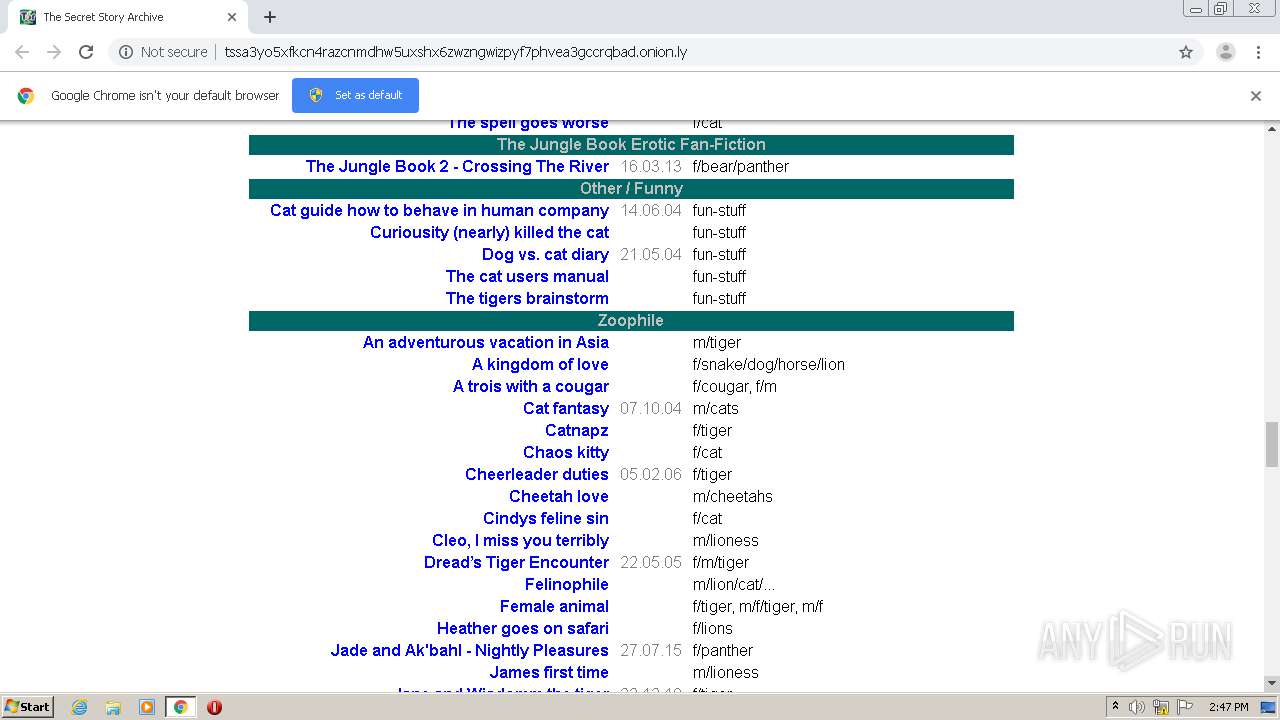
Task: Click the Other / Funny section header
Action: tap(631, 188)
